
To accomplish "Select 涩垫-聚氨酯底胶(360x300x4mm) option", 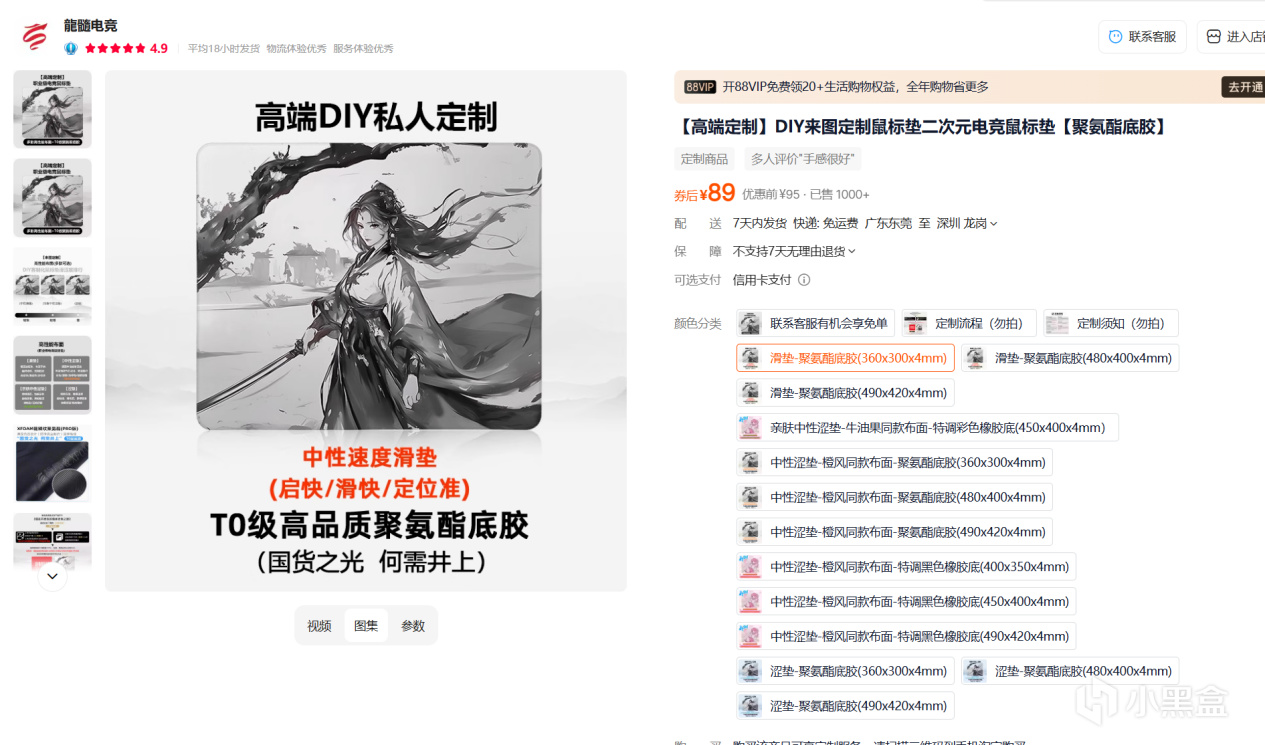I will [845, 671].
